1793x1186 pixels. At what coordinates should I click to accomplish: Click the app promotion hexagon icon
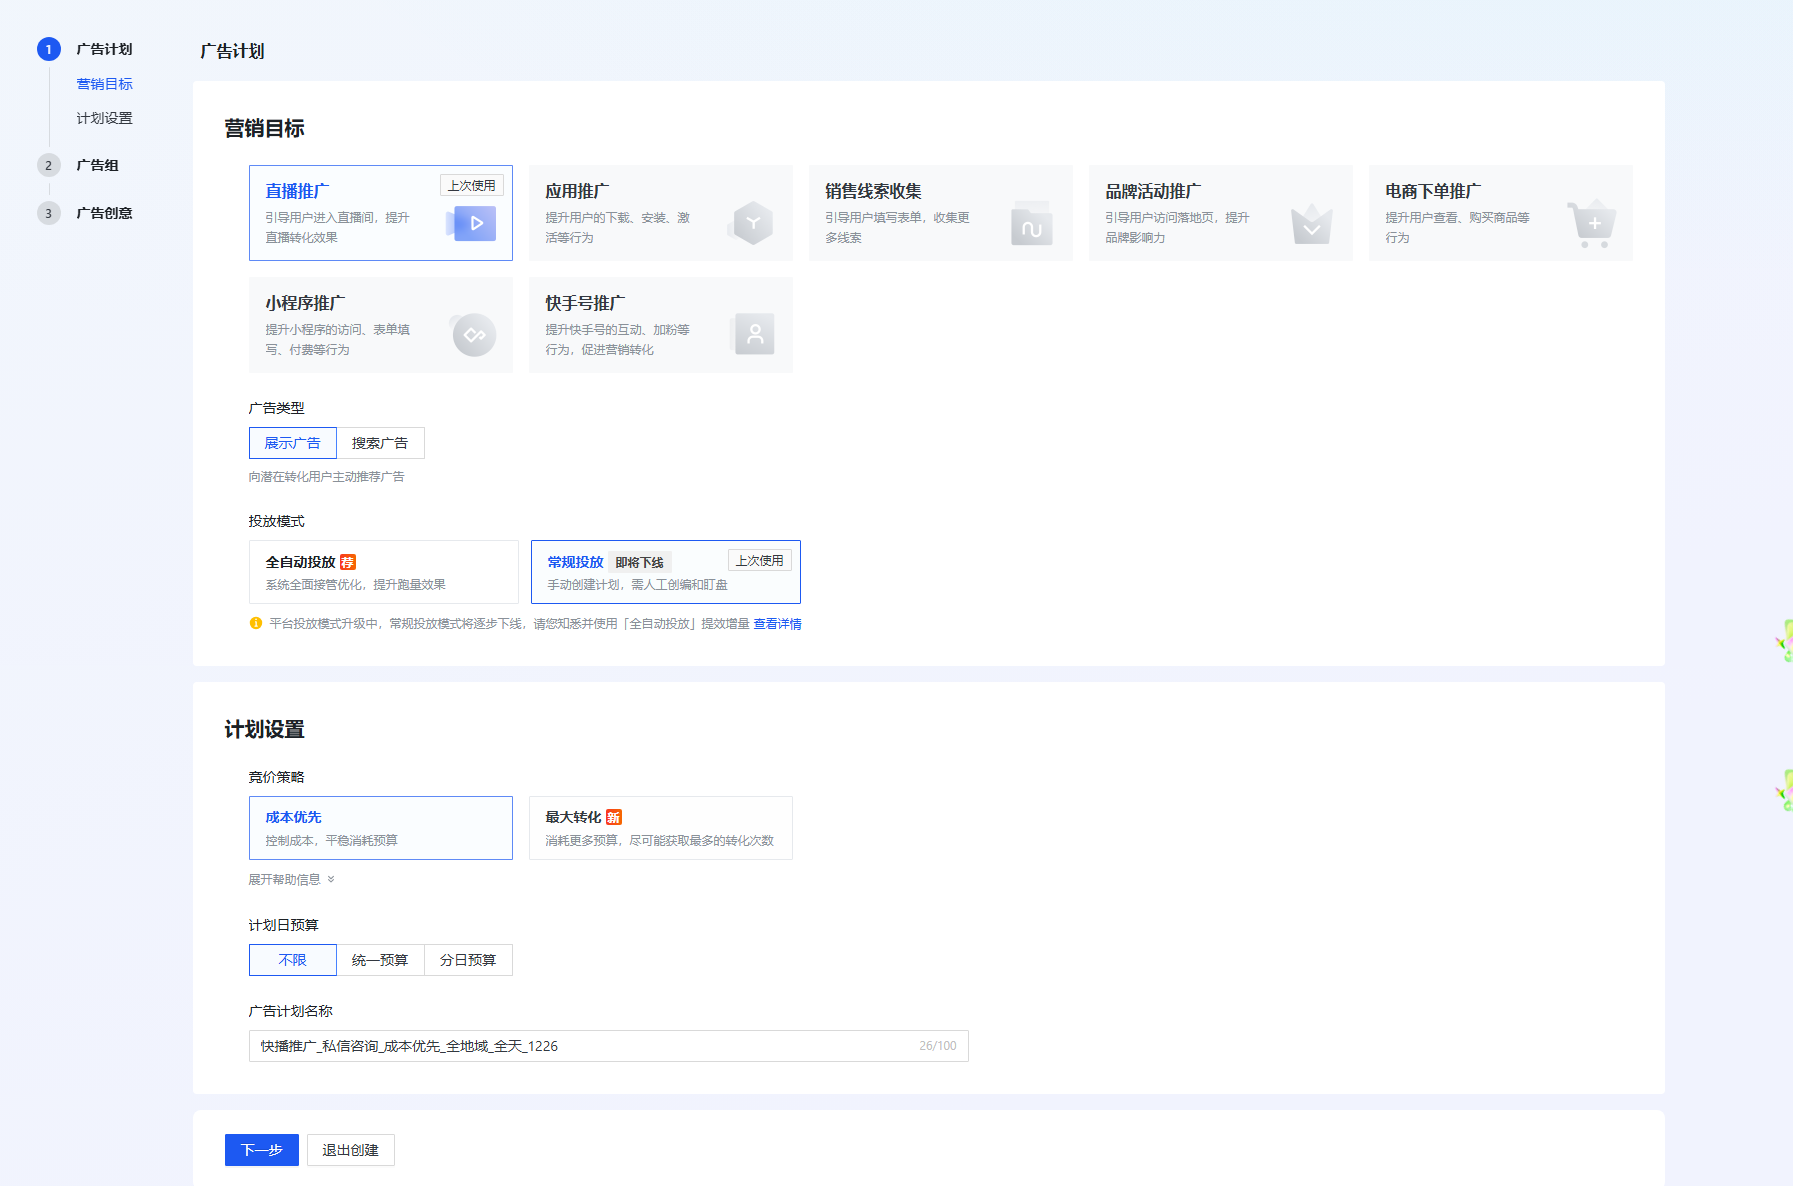click(x=752, y=223)
